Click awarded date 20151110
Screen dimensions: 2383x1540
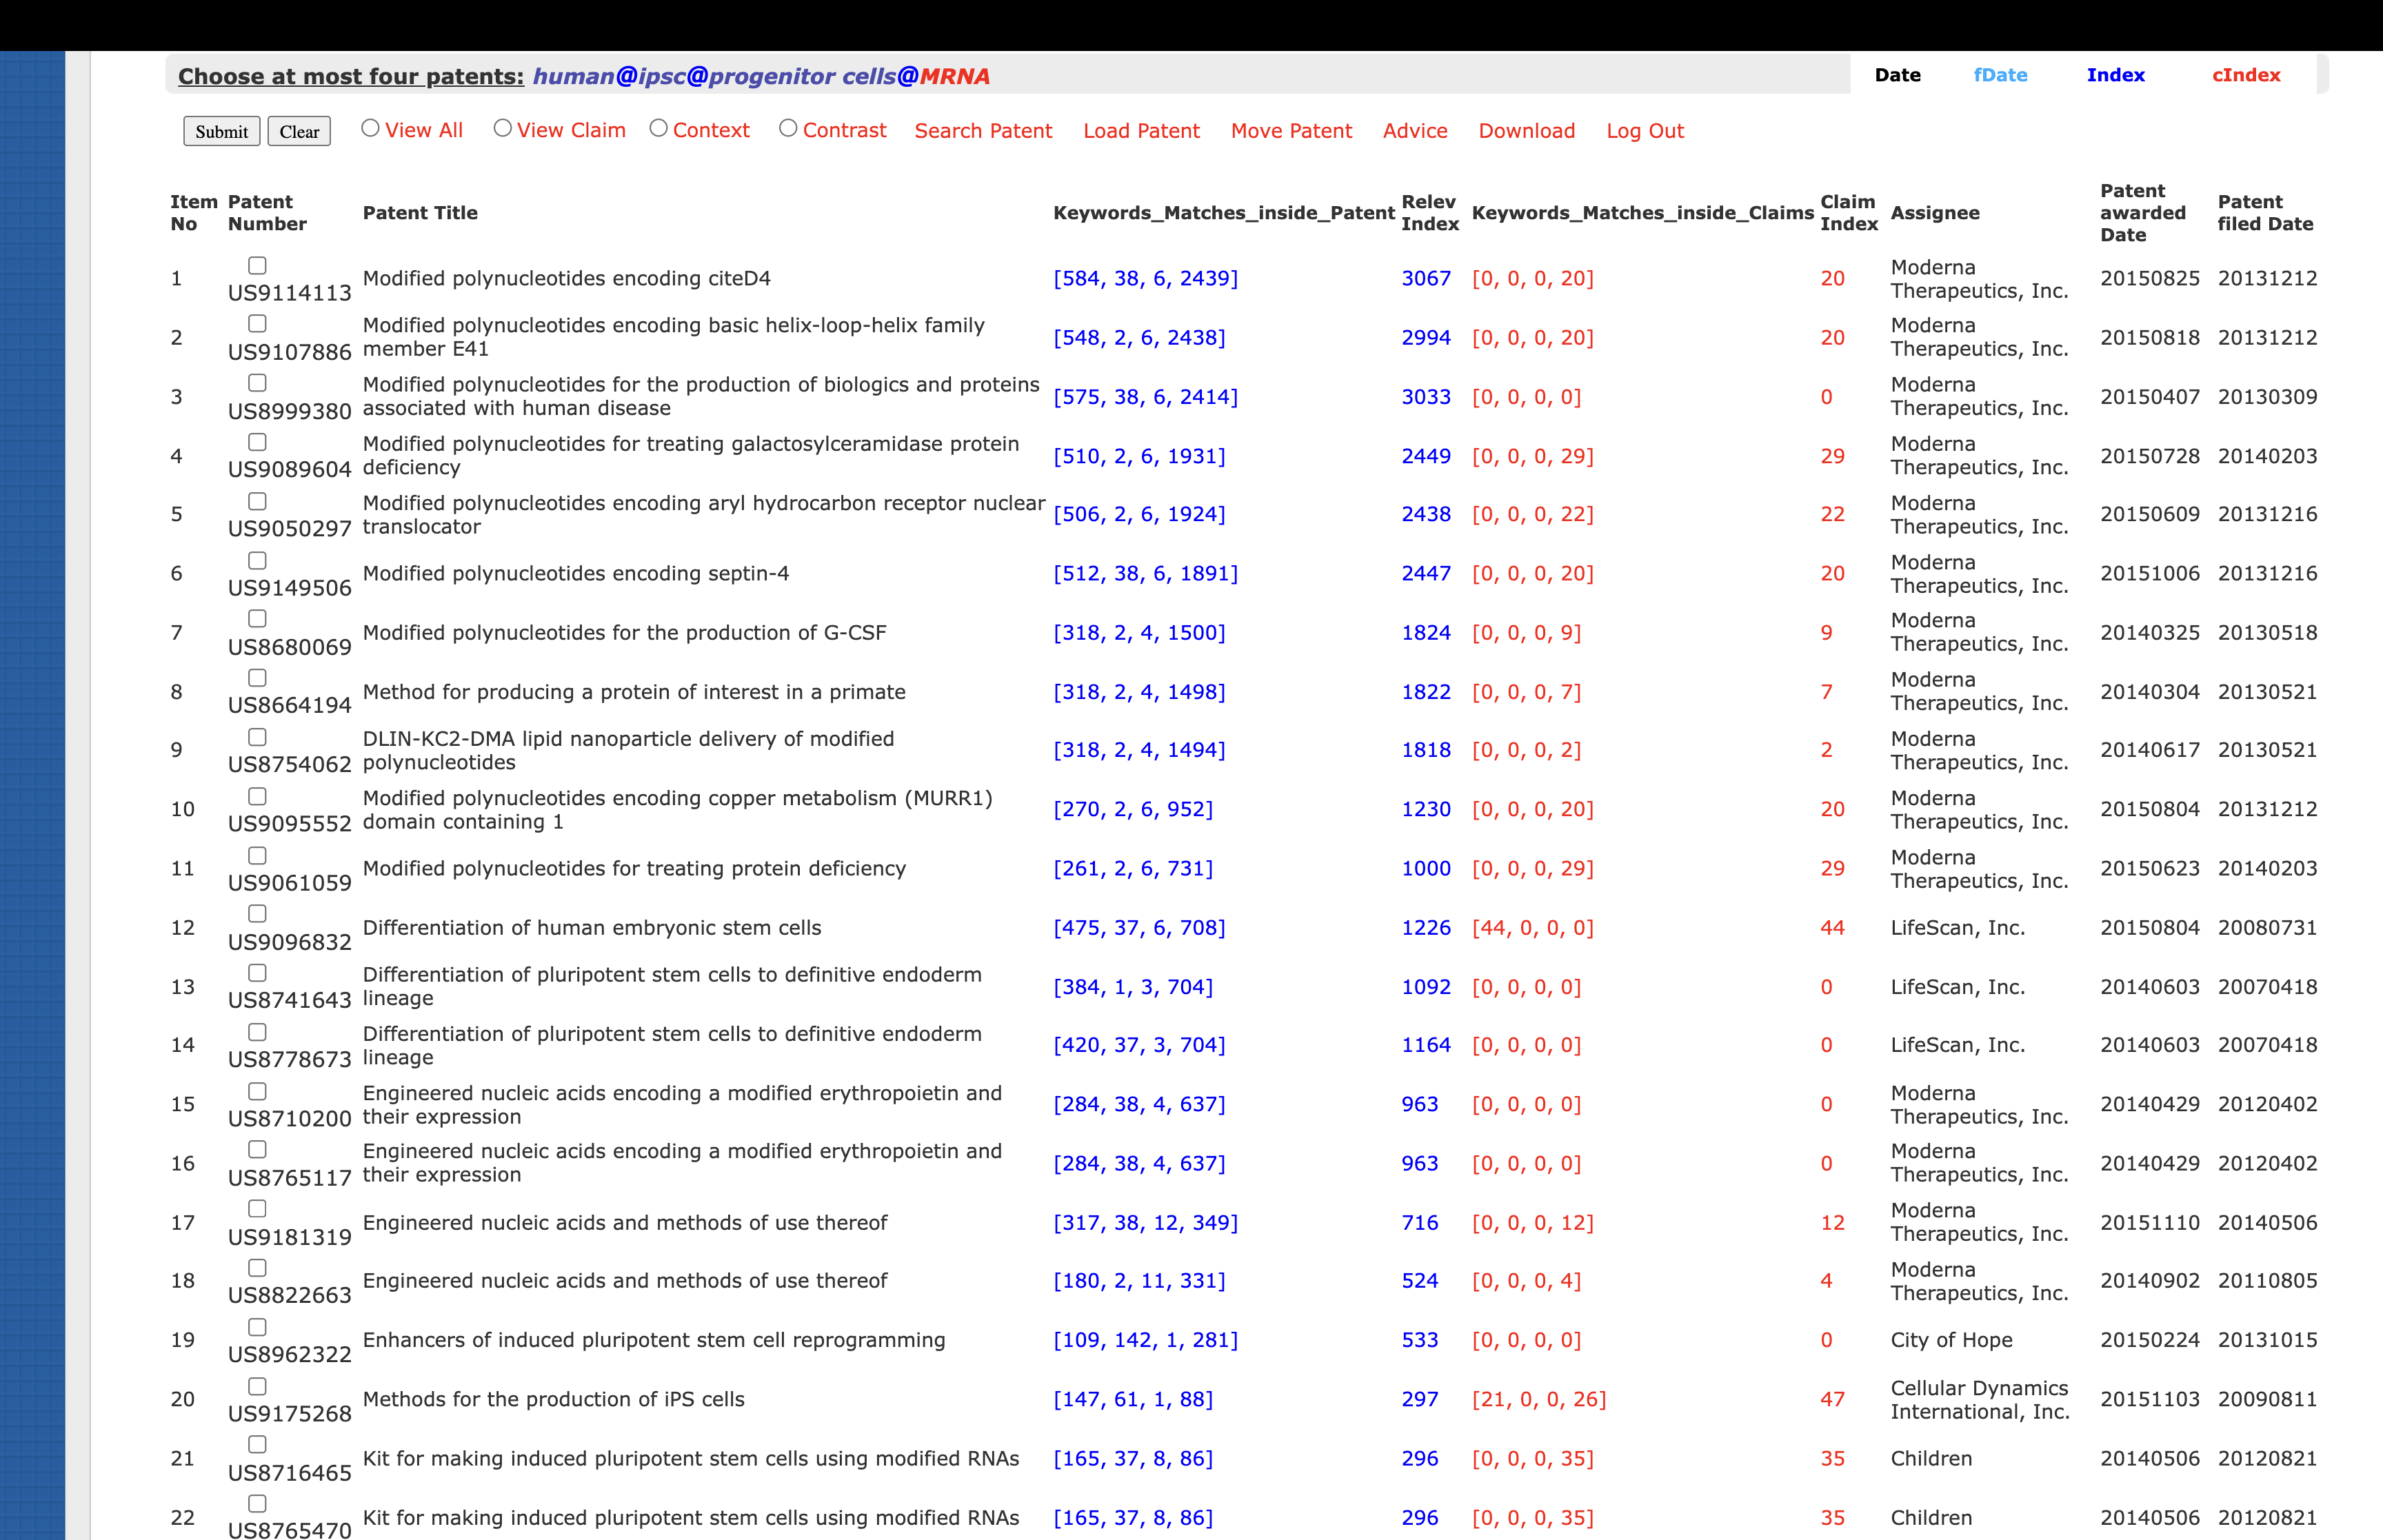2149,1223
